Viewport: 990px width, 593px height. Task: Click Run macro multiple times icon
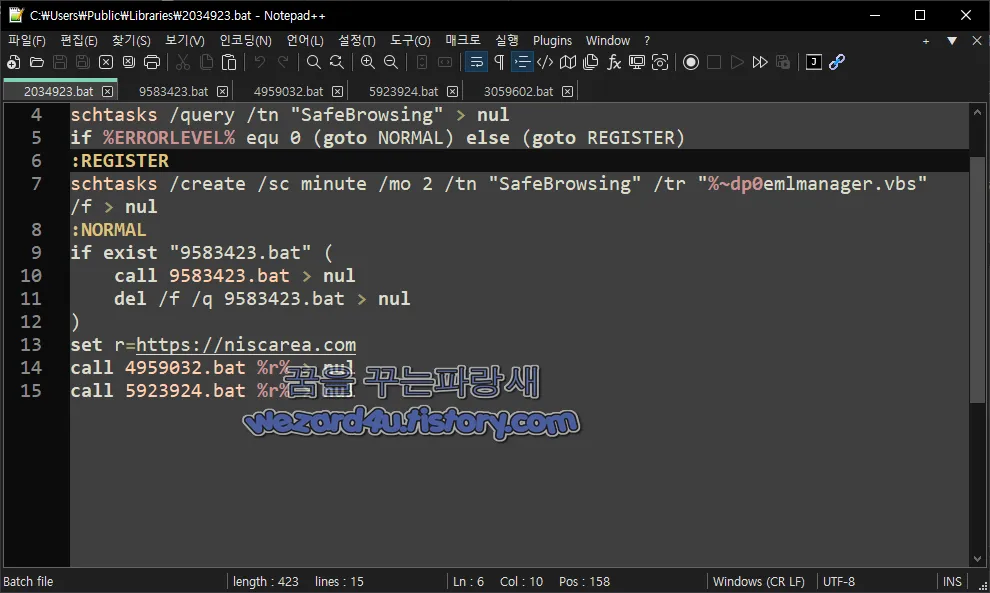coord(760,62)
